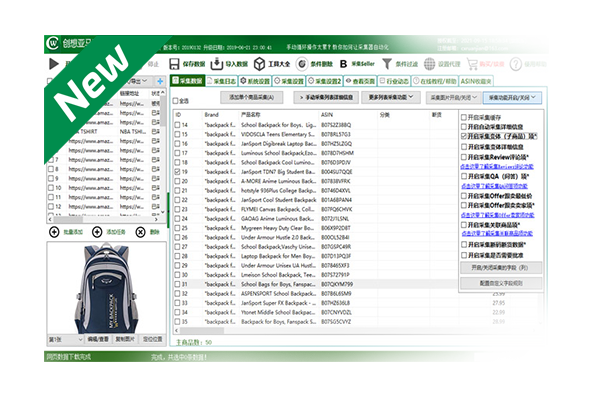Open the 采集设置2 tab
The height and width of the screenshot is (400, 600).
[324, 81]
